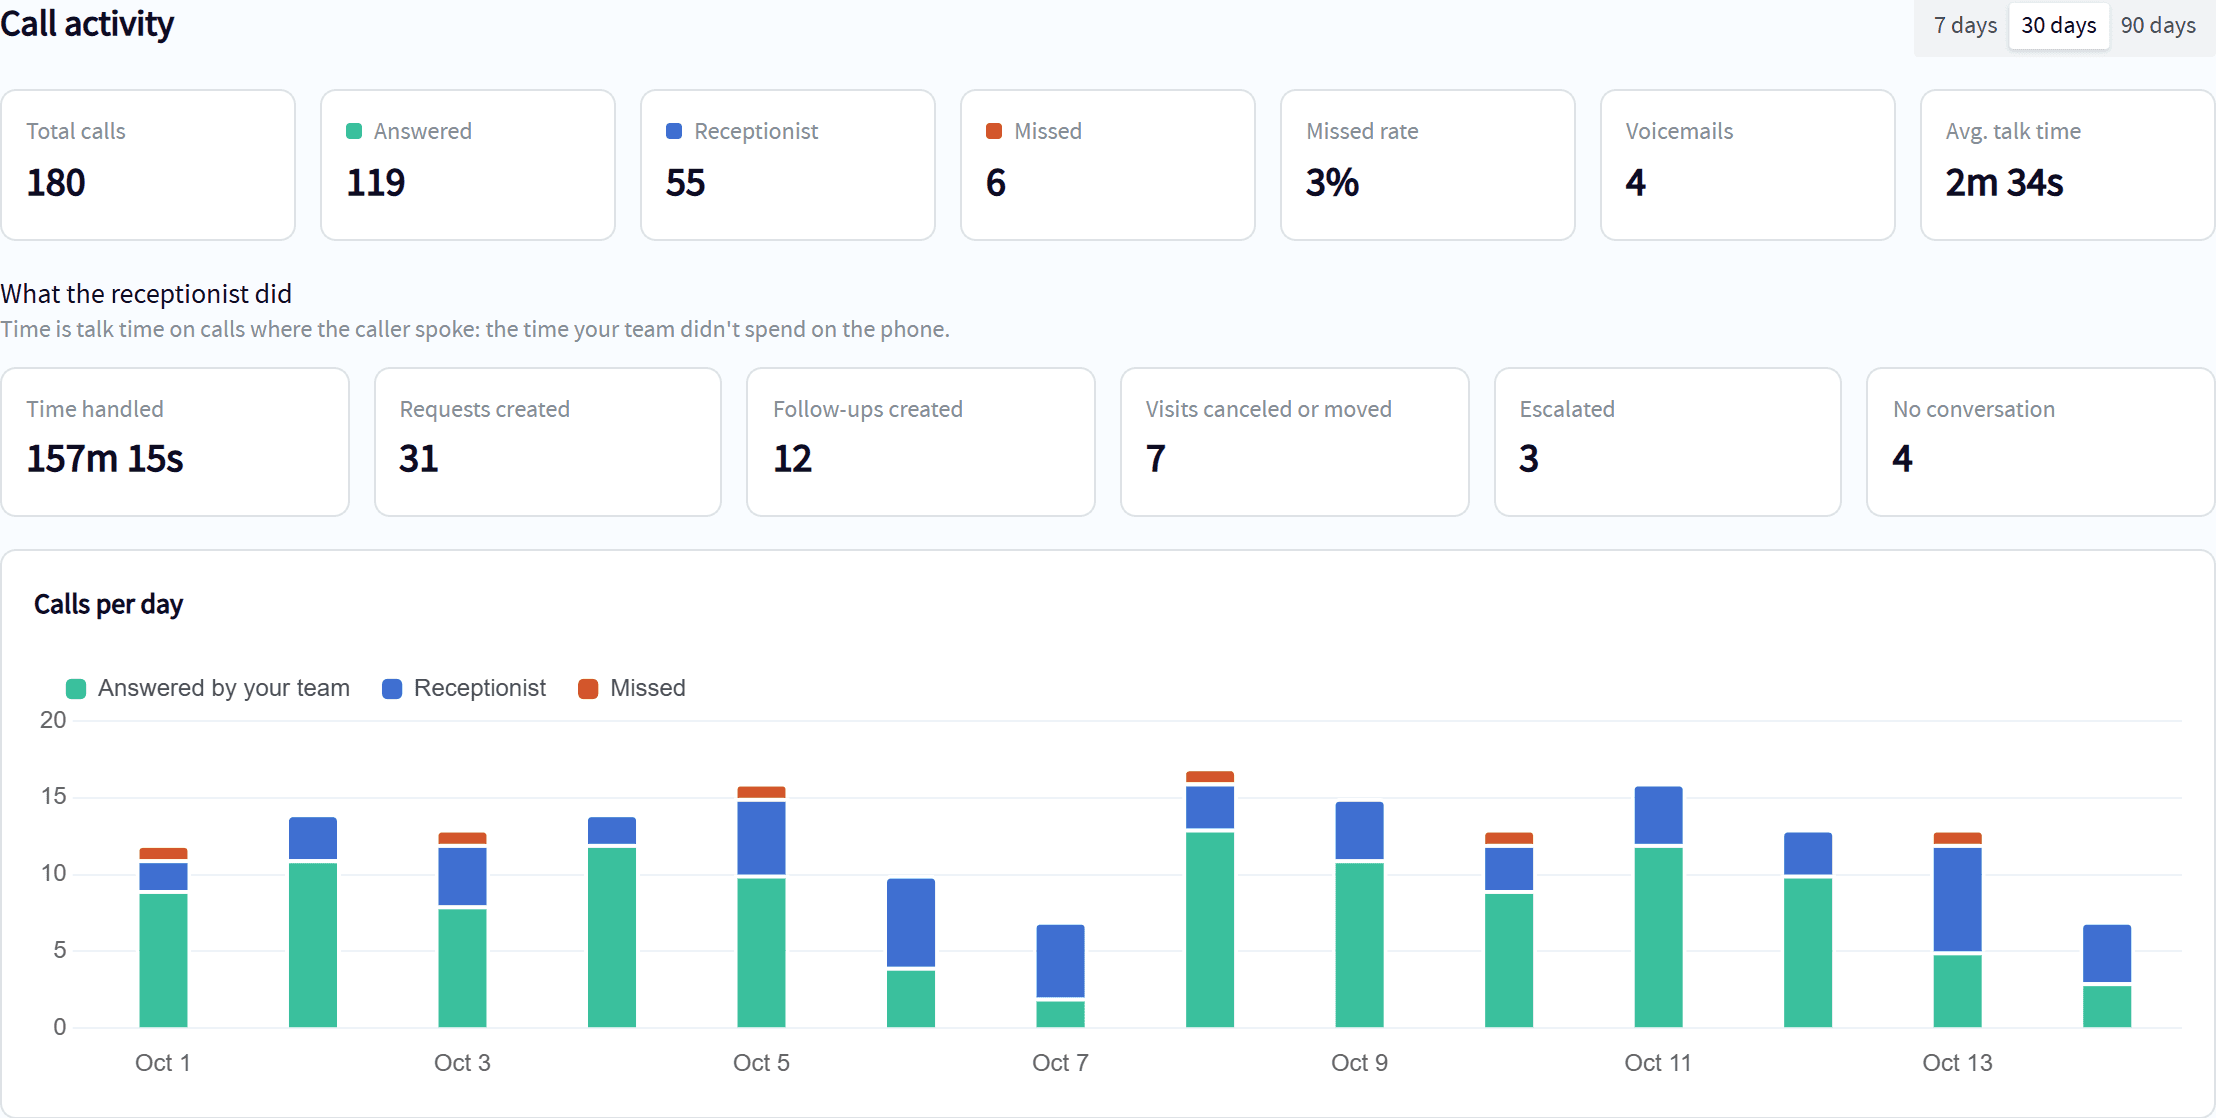Image resolution: width=2216 pixels, height=1118 pixels.
Task: Select Visits canceled or moved card
Action: [x=1295, y=442]
